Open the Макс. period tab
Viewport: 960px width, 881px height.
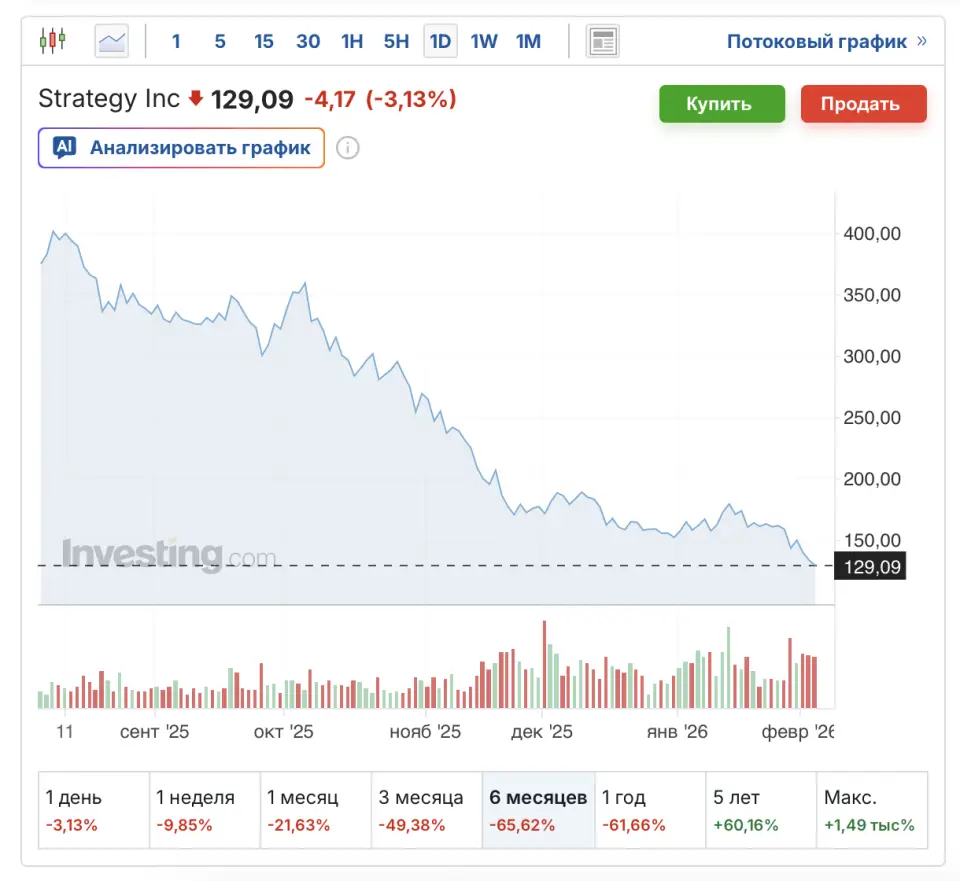(x=871, y=810)
